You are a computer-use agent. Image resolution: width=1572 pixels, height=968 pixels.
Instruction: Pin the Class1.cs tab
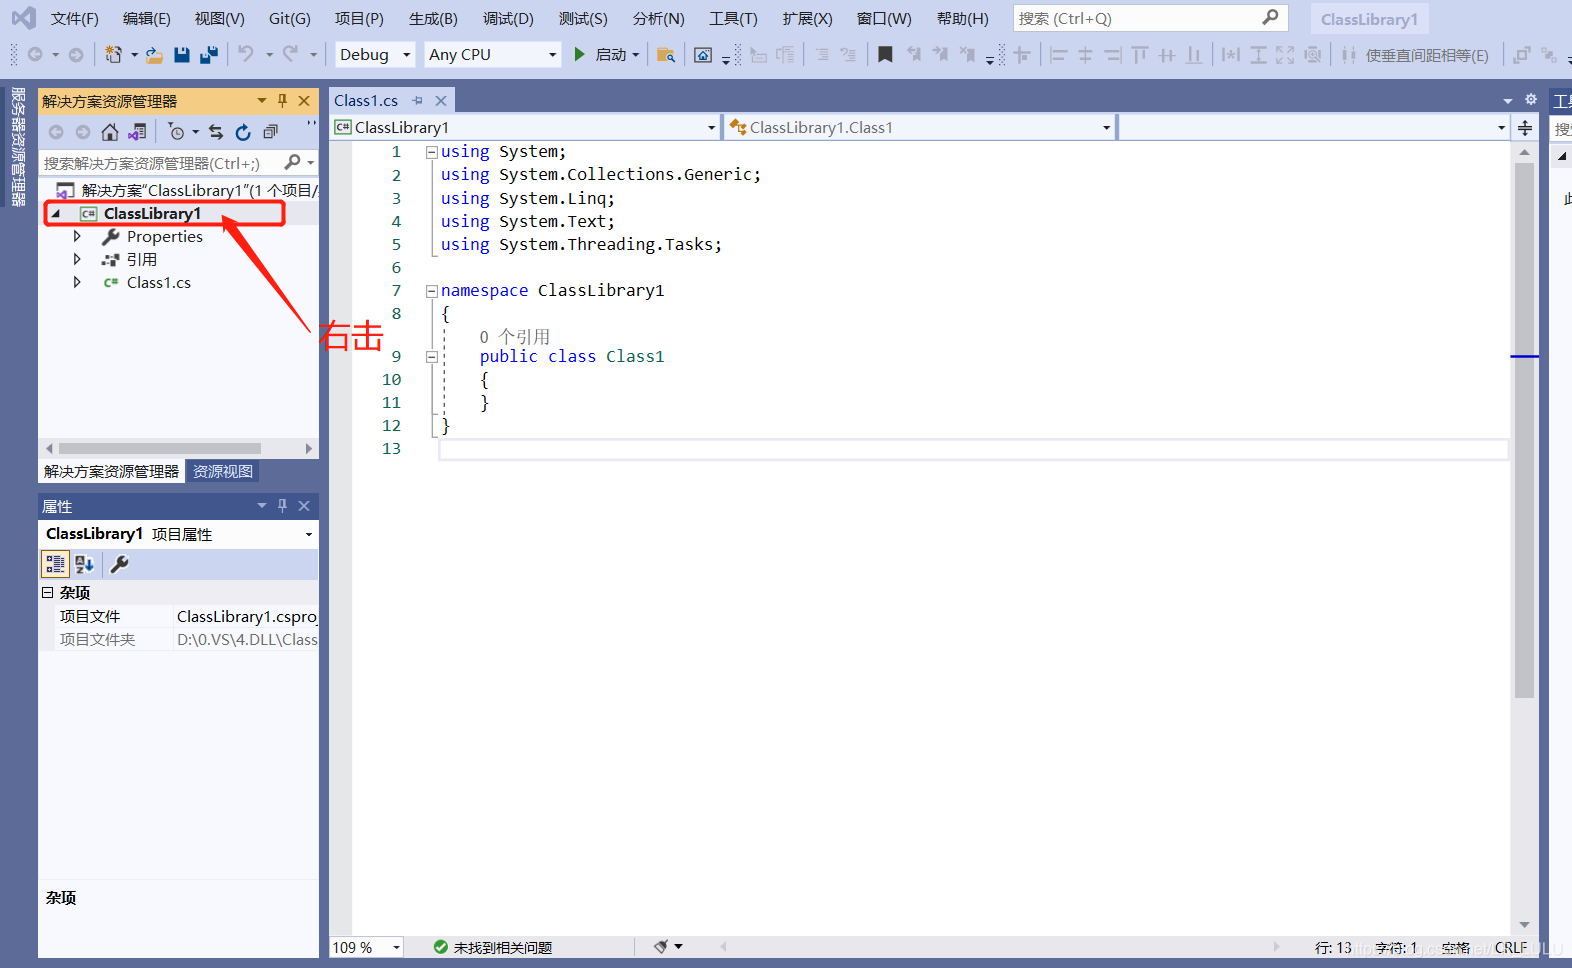[418, 100]
